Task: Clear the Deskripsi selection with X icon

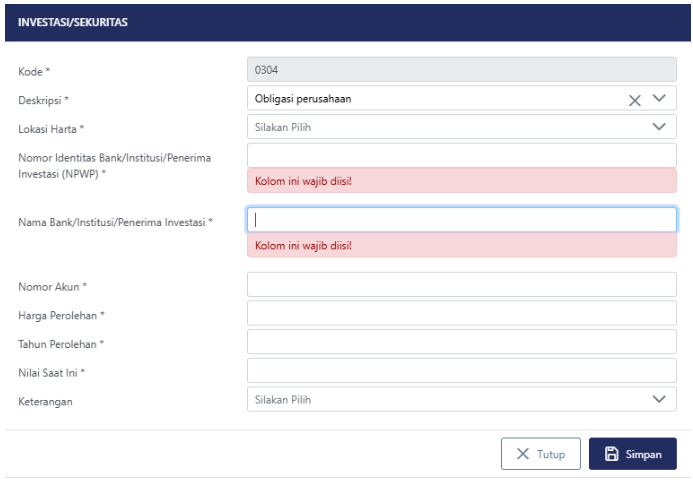Action: (x=634, y=99)
